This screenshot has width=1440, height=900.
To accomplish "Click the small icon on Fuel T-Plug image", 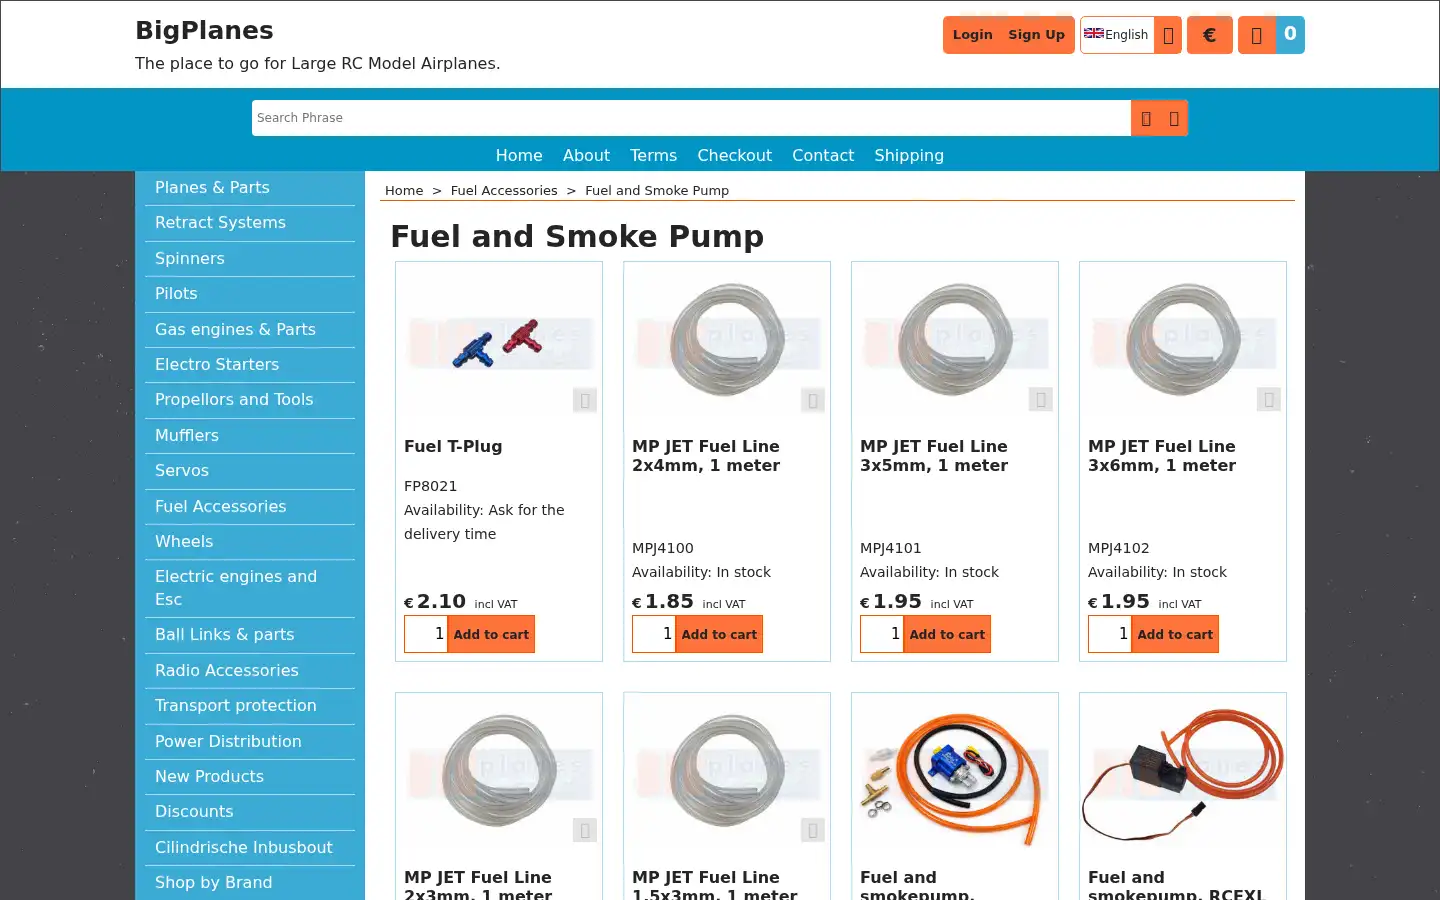I will click(585, 400).
